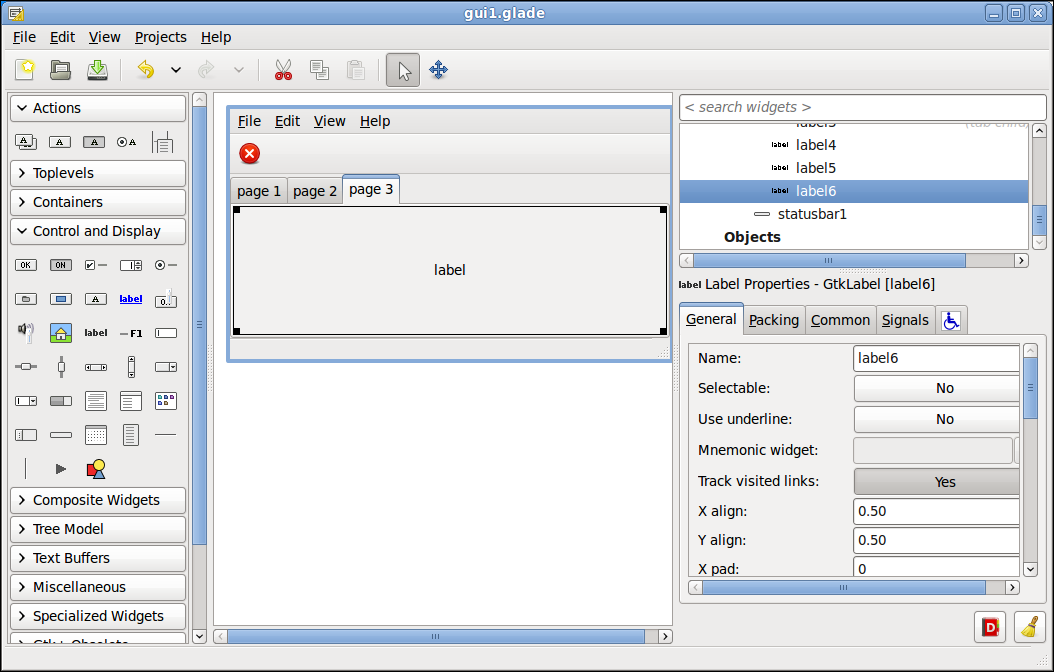Expand the Miscellaneous section
This screenshot has height=672, width=1054.
point(98,587)
